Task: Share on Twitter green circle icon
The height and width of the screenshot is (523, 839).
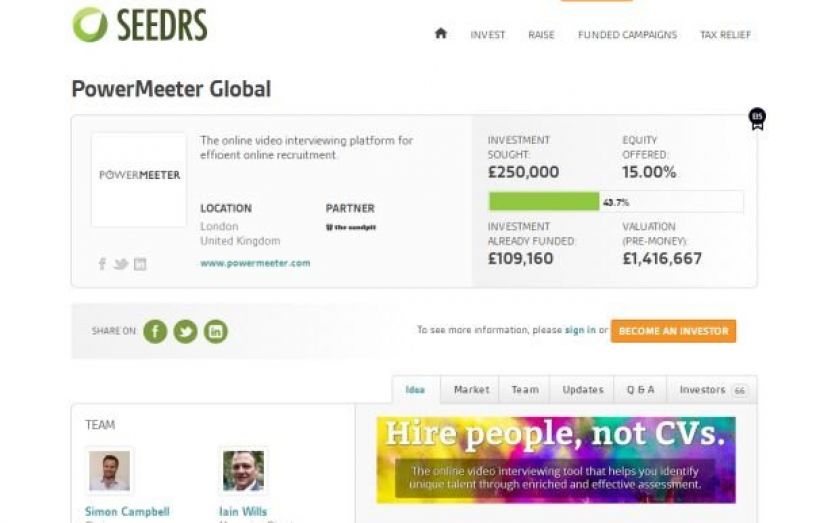Action: (x=185, y=331)
